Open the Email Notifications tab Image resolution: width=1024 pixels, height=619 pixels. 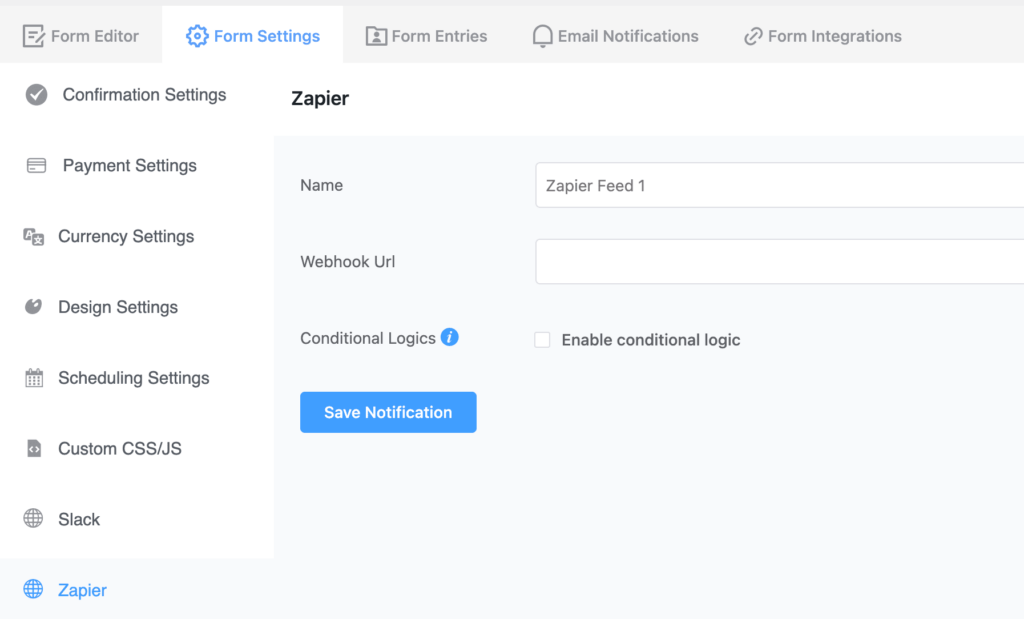(615, 35)
